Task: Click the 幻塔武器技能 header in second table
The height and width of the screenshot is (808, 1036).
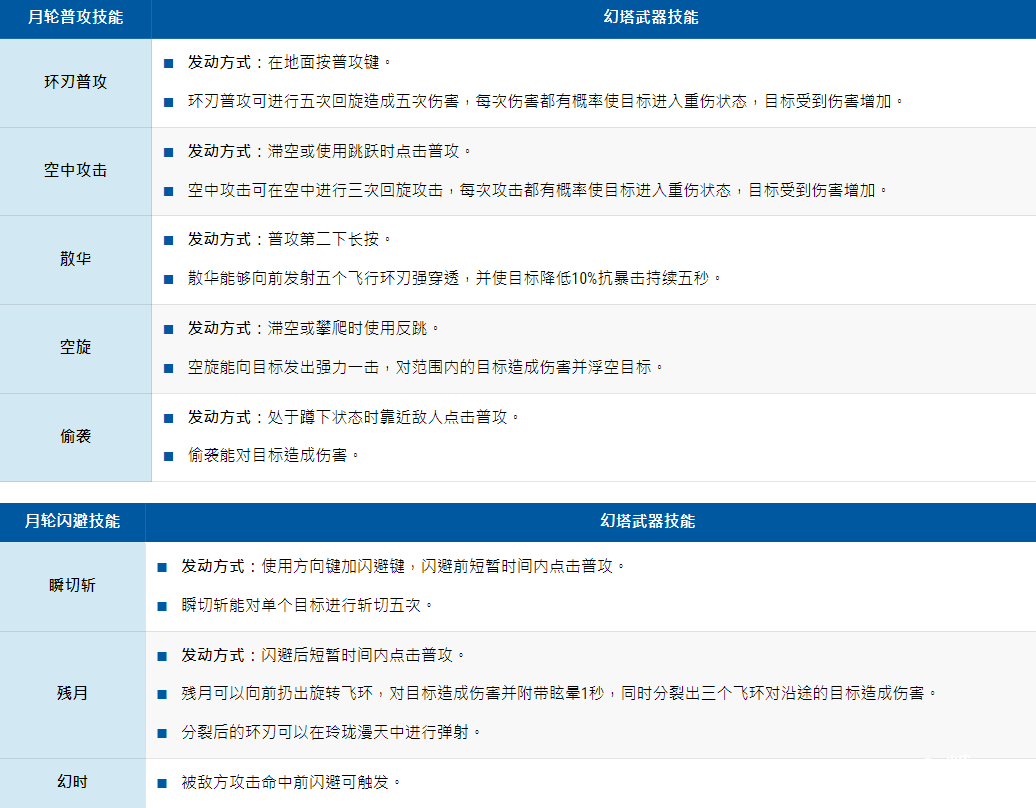Action: click(x=648, y=521)
